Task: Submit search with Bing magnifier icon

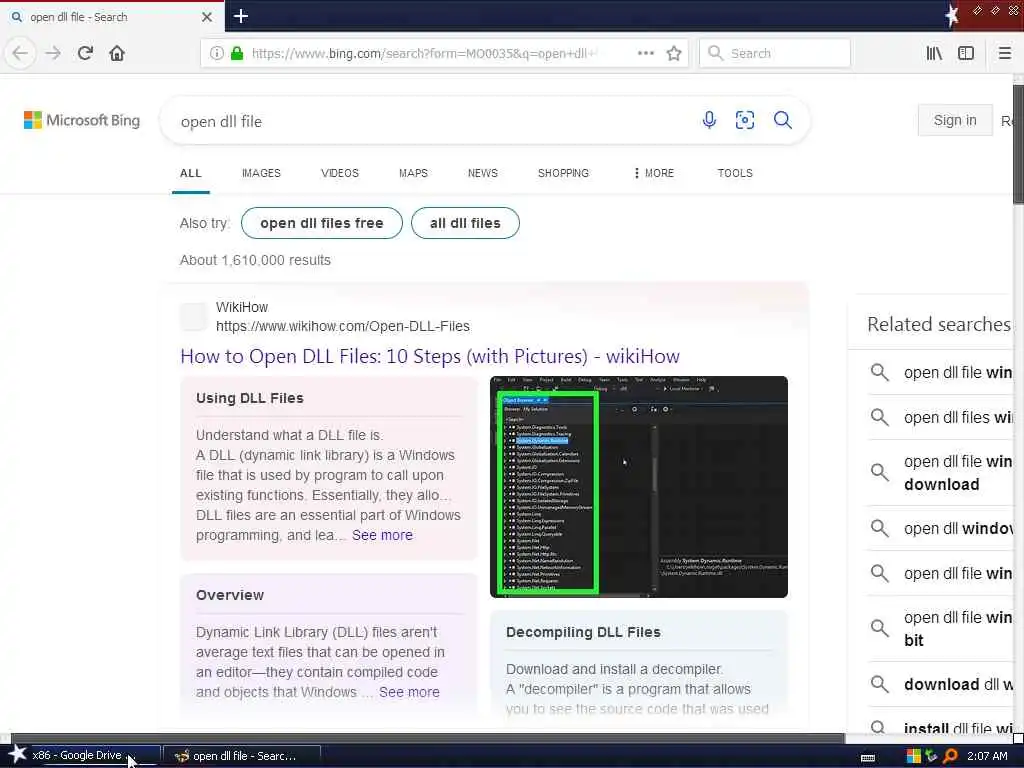Action: tap(782, 120)
